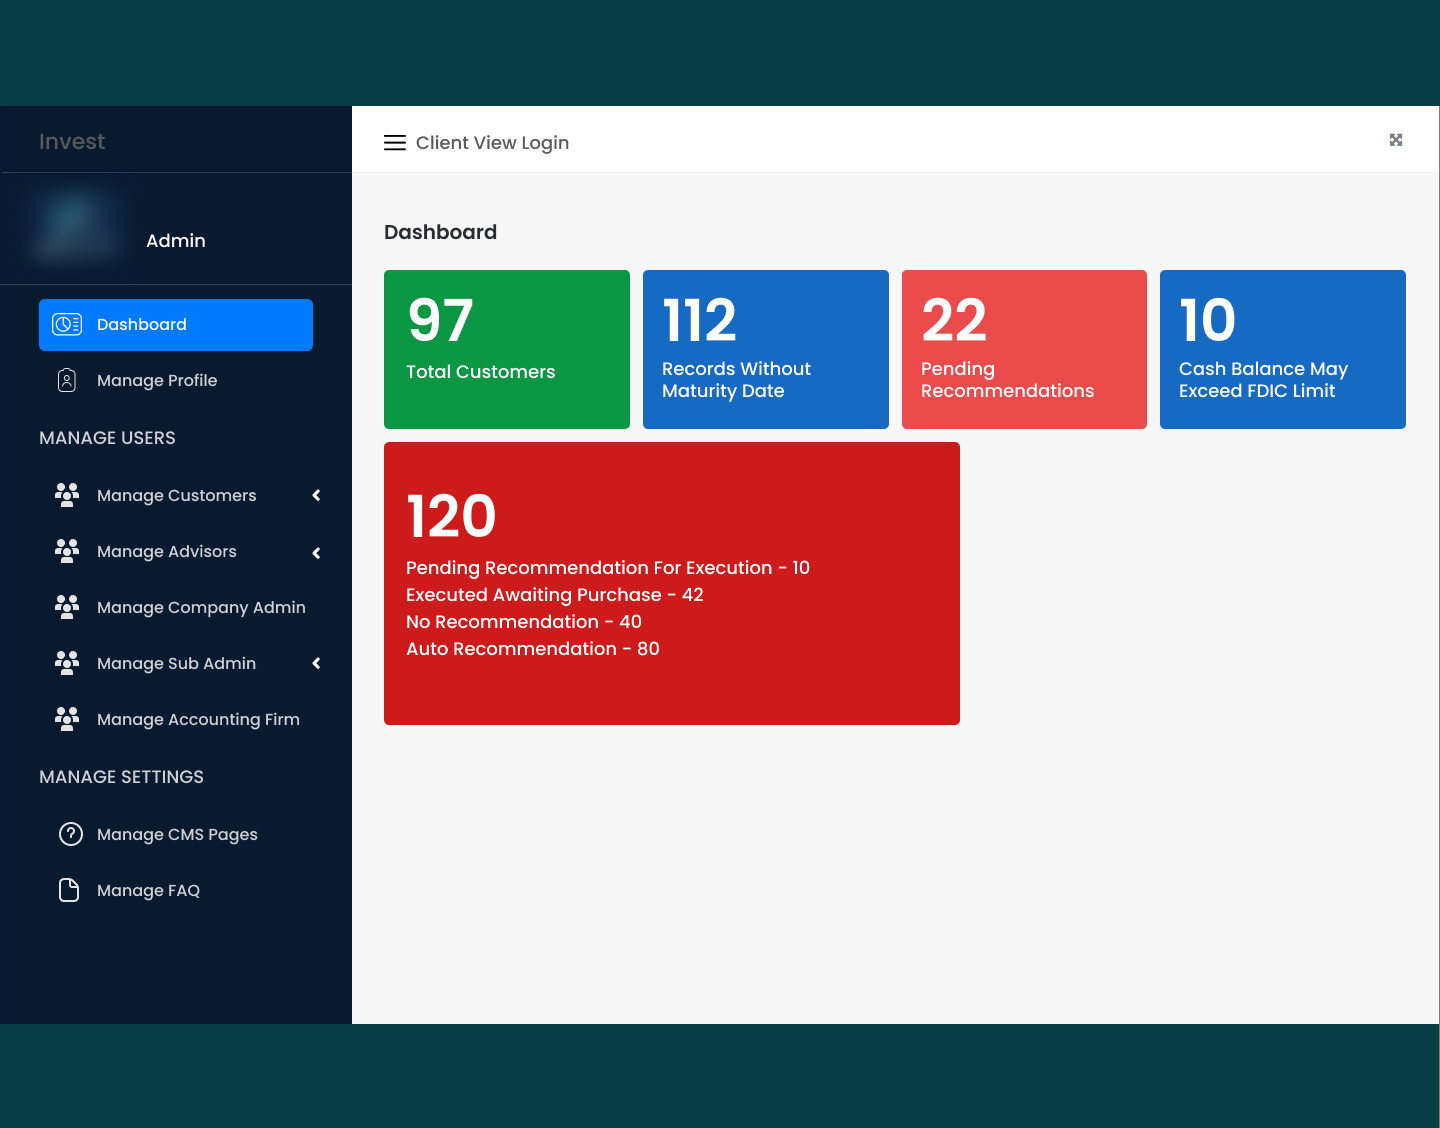Expand the Manage Advisors submenu arrow
The width and height of the screenshot is (1440, 1128).
tap(316, 553)
